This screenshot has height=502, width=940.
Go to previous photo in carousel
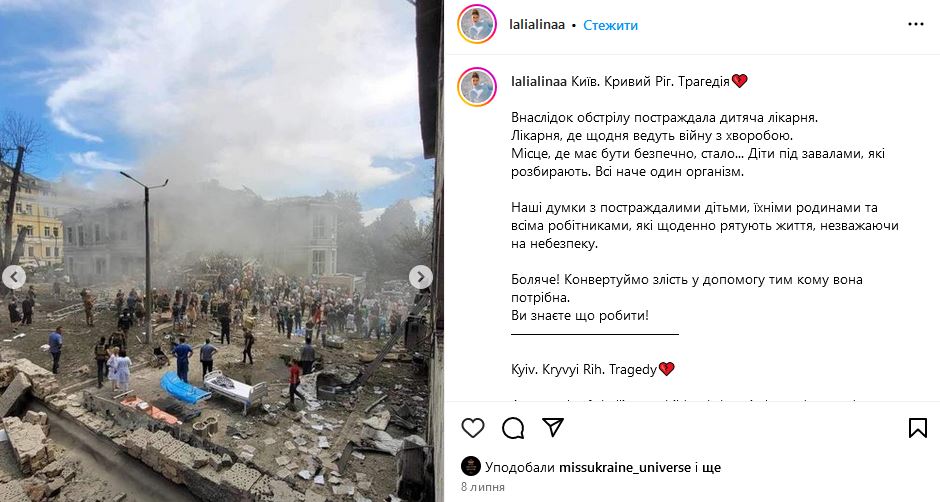pos(14,277)
